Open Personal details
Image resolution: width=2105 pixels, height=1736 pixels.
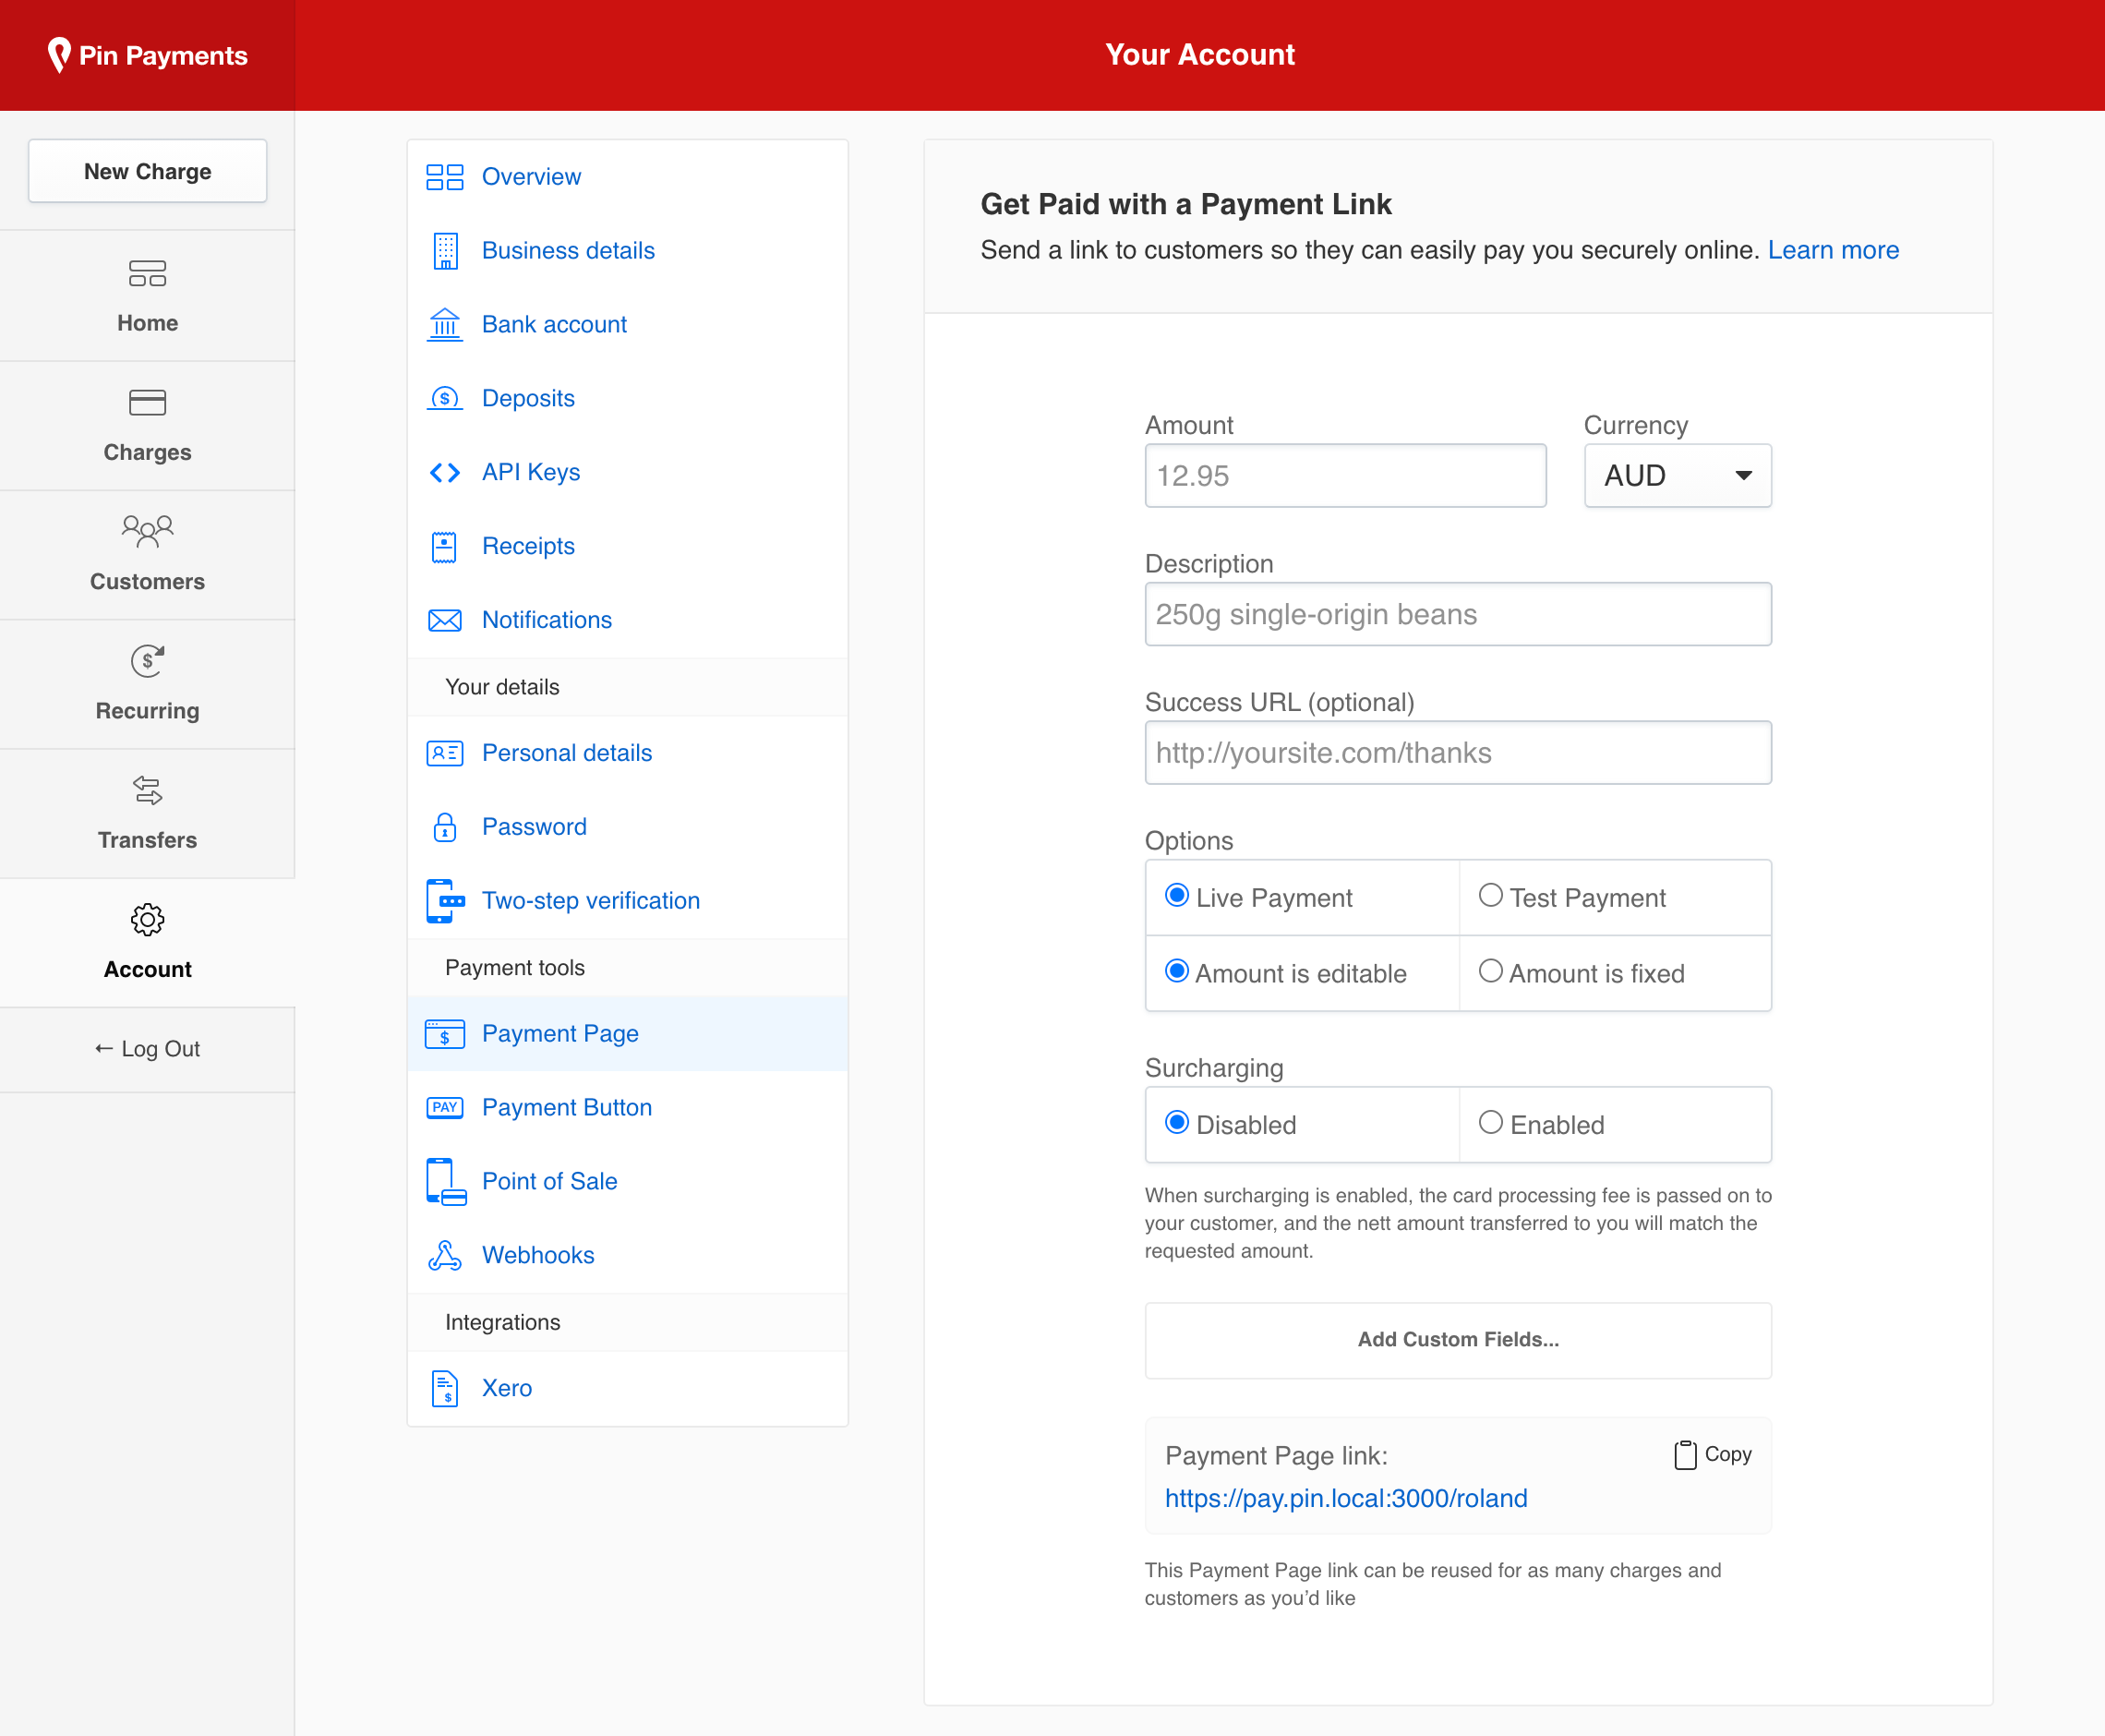pos(627,753)
